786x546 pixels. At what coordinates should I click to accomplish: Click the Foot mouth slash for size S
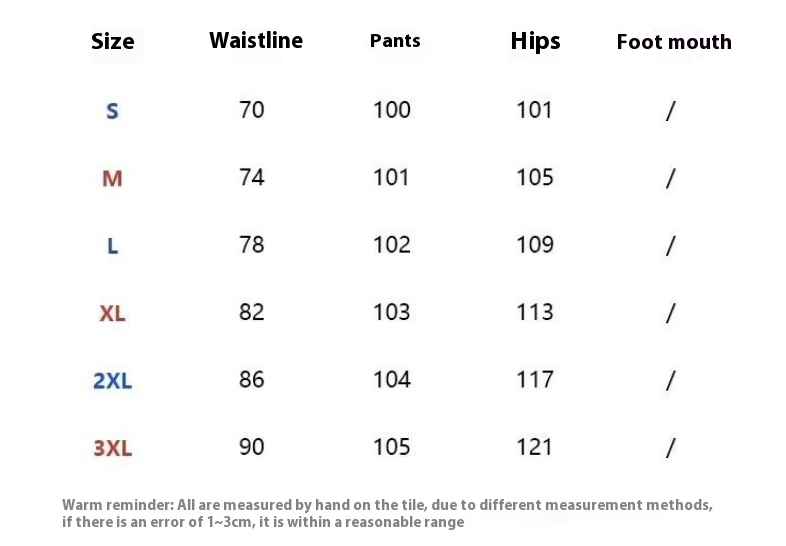(x=670, y=111)
